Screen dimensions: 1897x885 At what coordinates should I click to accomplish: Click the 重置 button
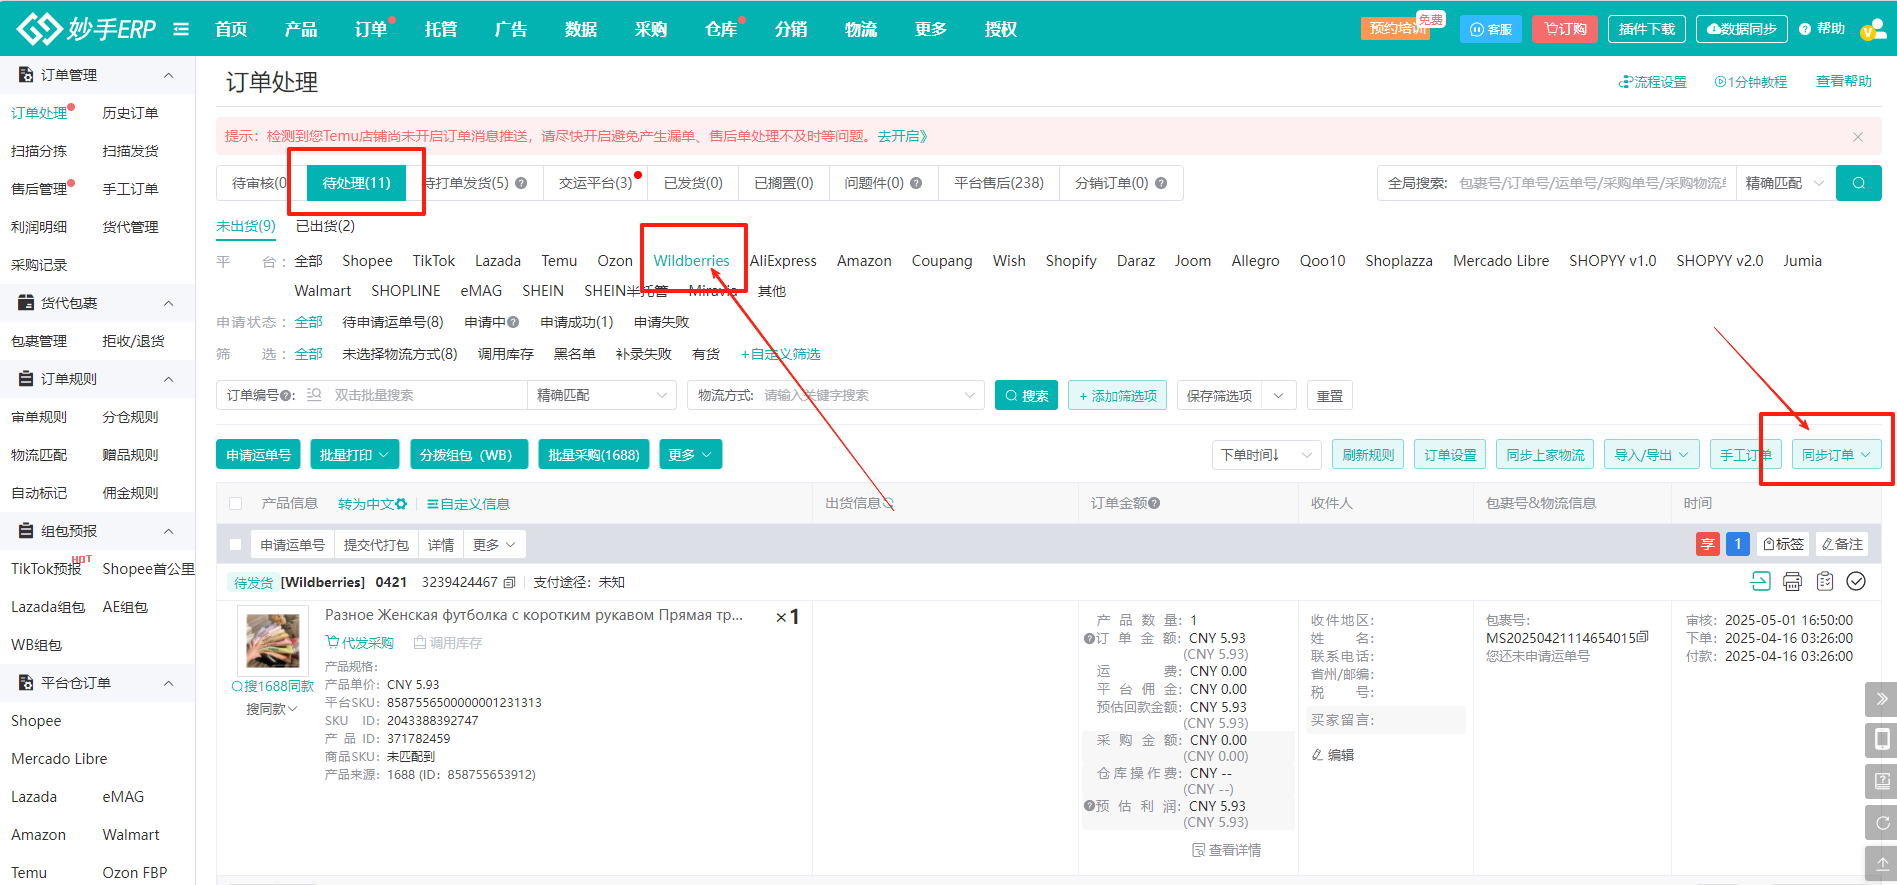1330,396
